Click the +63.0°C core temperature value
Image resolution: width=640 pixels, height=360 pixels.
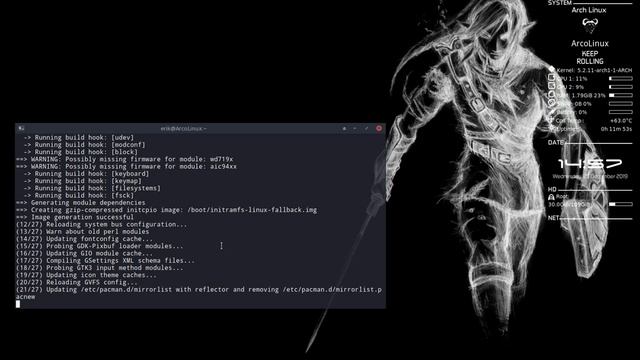621,120
